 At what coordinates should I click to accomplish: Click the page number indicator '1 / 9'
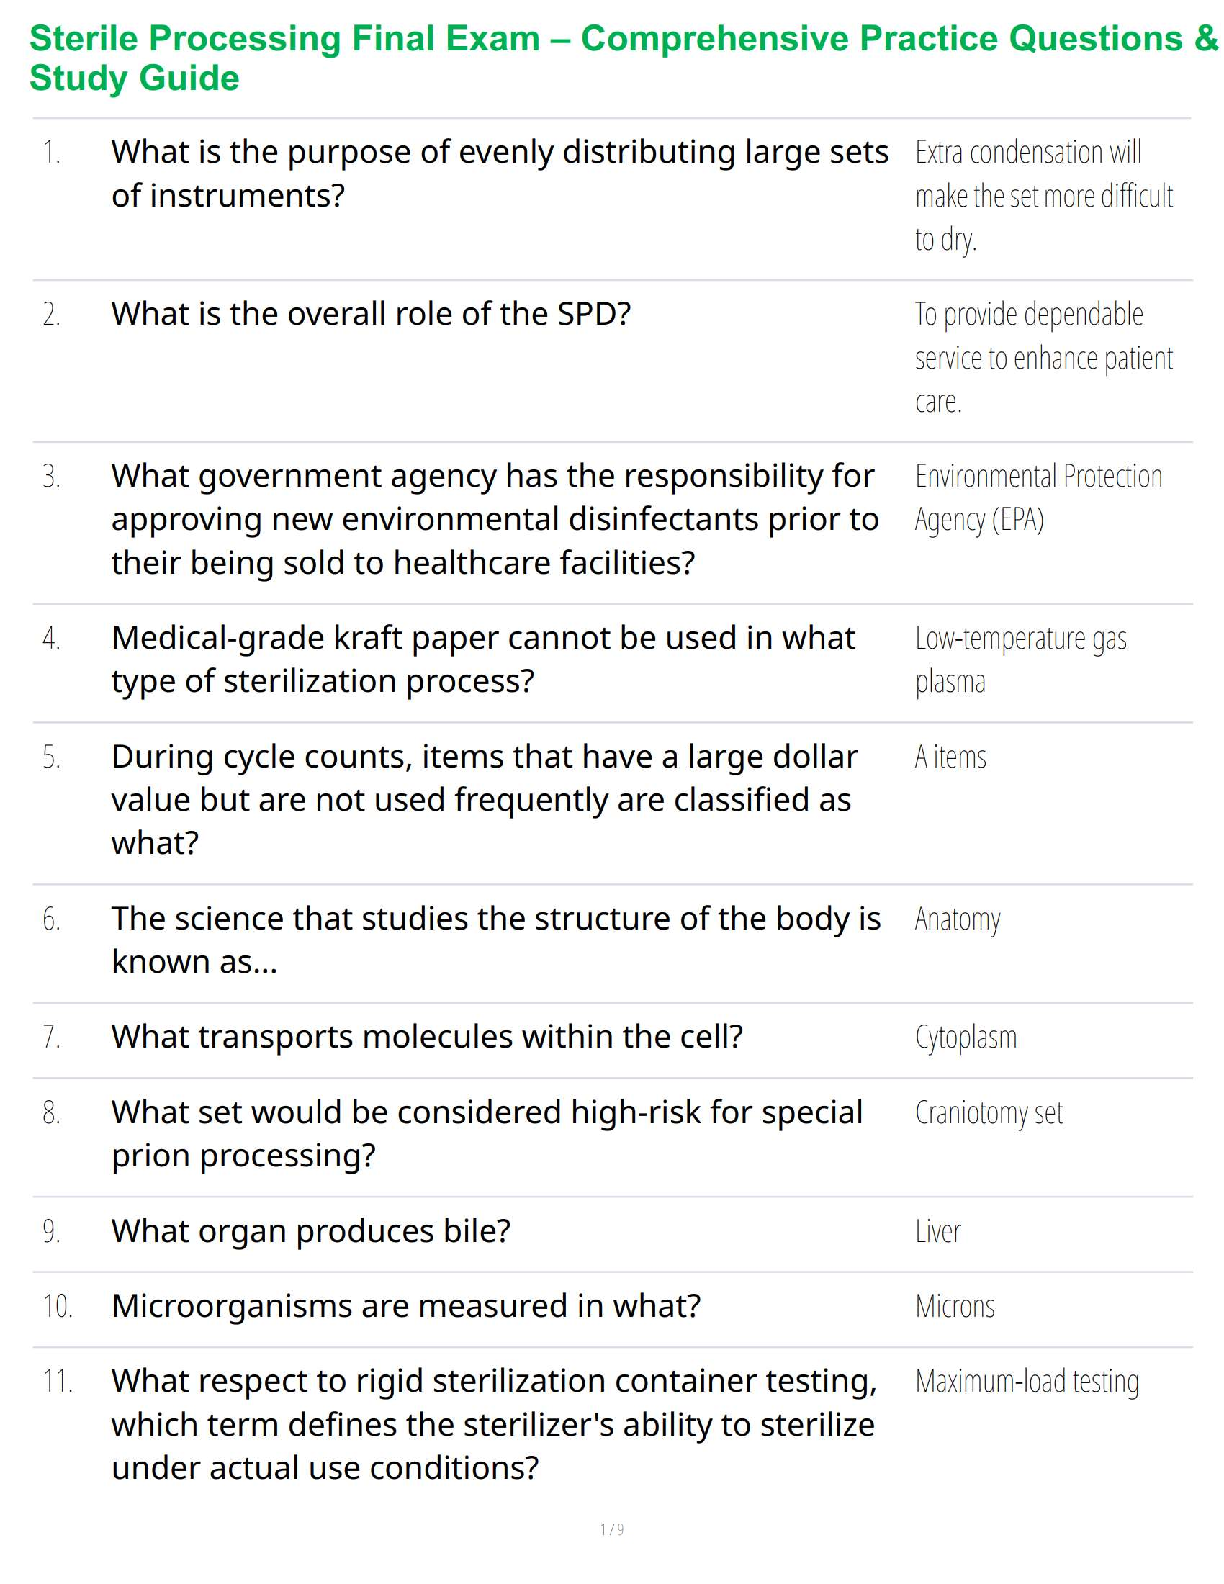pos(612,1529)
